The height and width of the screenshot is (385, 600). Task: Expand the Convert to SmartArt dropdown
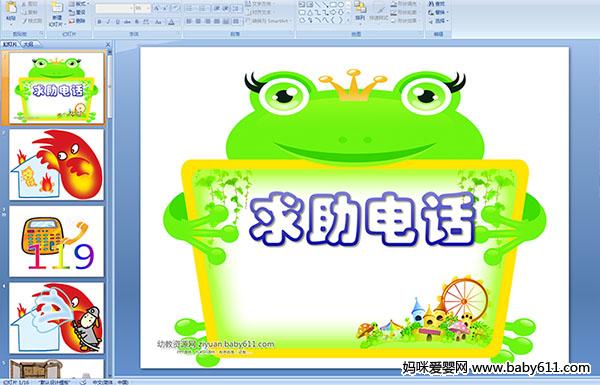click(x=292, y=21)
